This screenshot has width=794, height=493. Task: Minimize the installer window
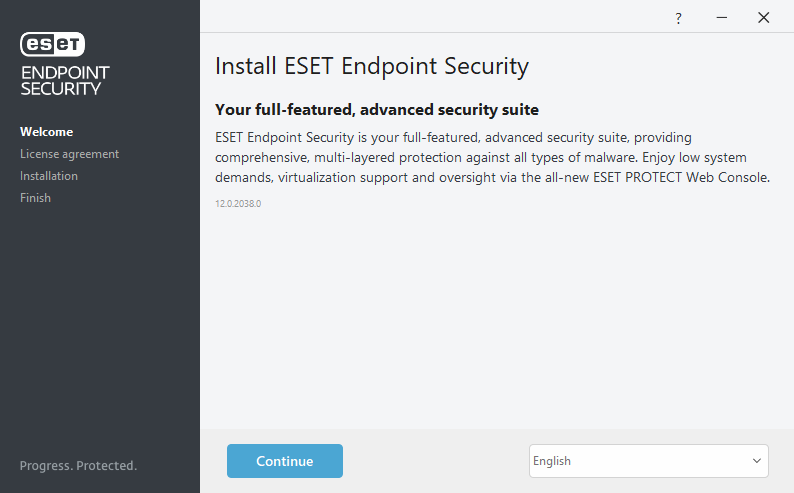click(x=720, y=18)
